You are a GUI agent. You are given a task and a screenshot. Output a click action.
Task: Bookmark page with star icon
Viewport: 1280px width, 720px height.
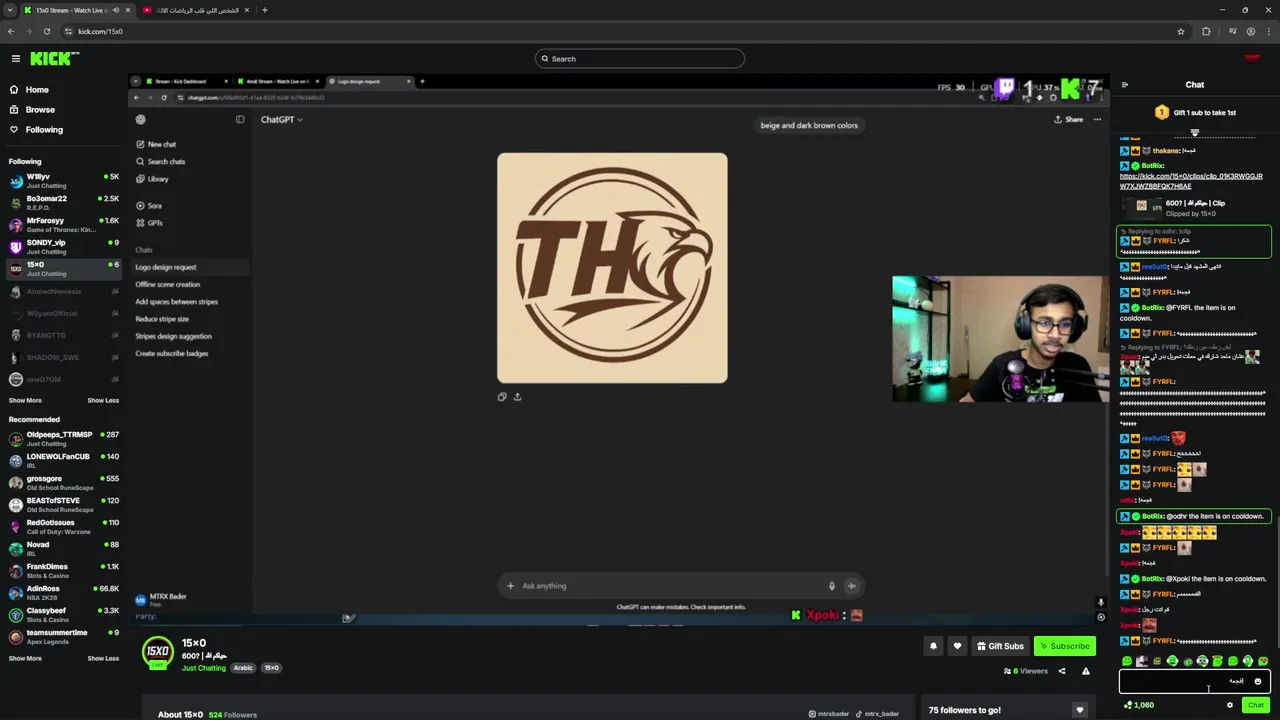1181,31
